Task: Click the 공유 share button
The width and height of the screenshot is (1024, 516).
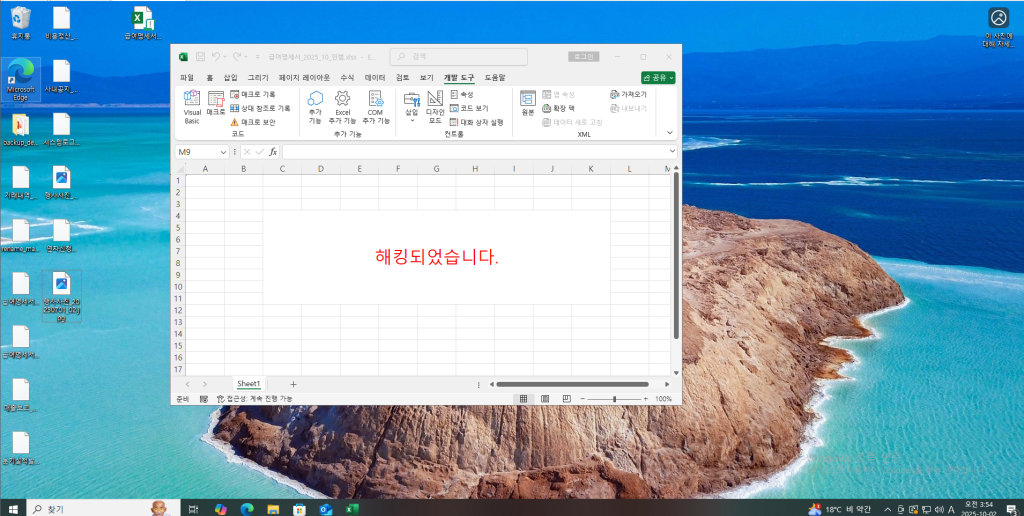Action: 658,77
